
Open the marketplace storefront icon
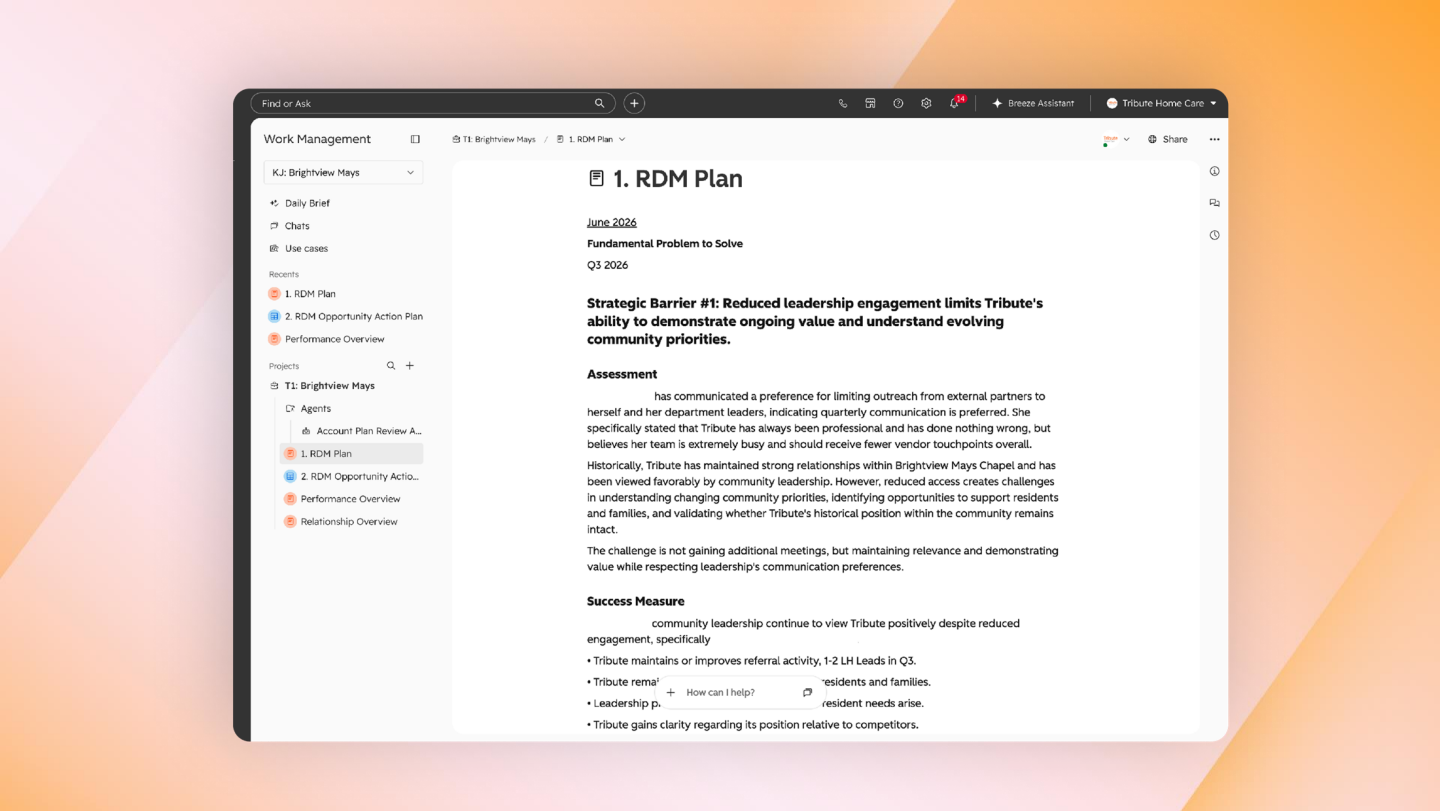(x=870, y=103)
